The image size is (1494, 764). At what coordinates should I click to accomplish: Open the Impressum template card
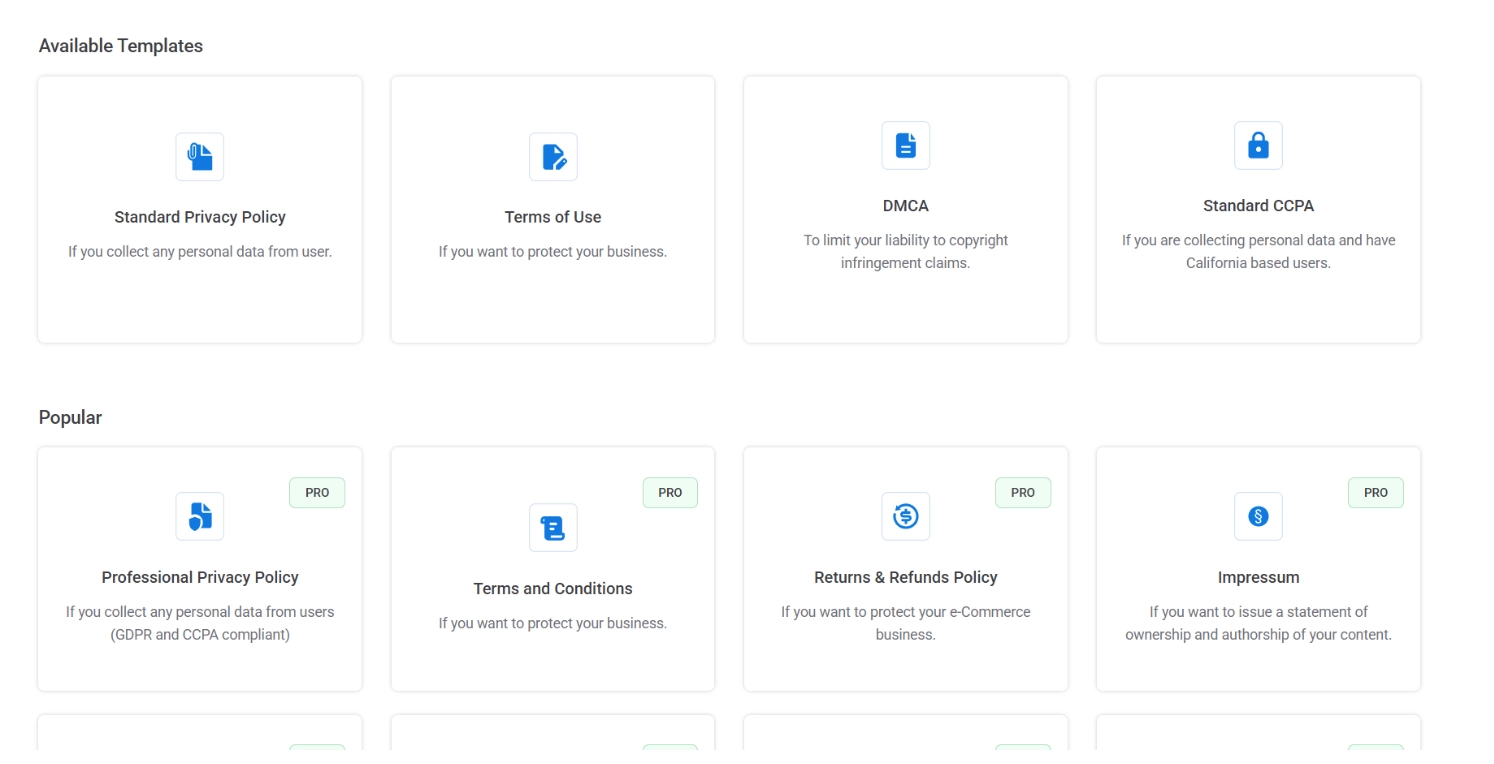pyautogui.click(x=1258, y=567)
